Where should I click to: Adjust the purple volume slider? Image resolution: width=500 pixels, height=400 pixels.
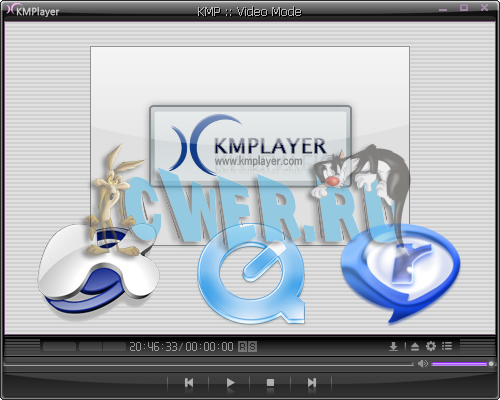[462, 364]
